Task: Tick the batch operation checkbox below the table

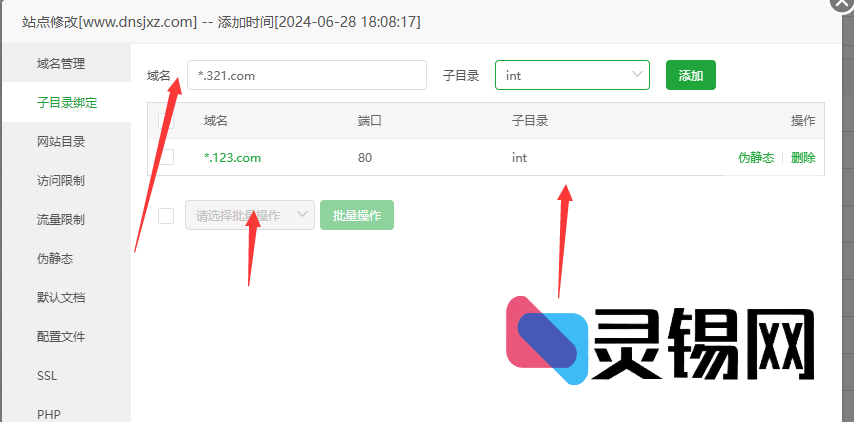Action: point(166,216)
